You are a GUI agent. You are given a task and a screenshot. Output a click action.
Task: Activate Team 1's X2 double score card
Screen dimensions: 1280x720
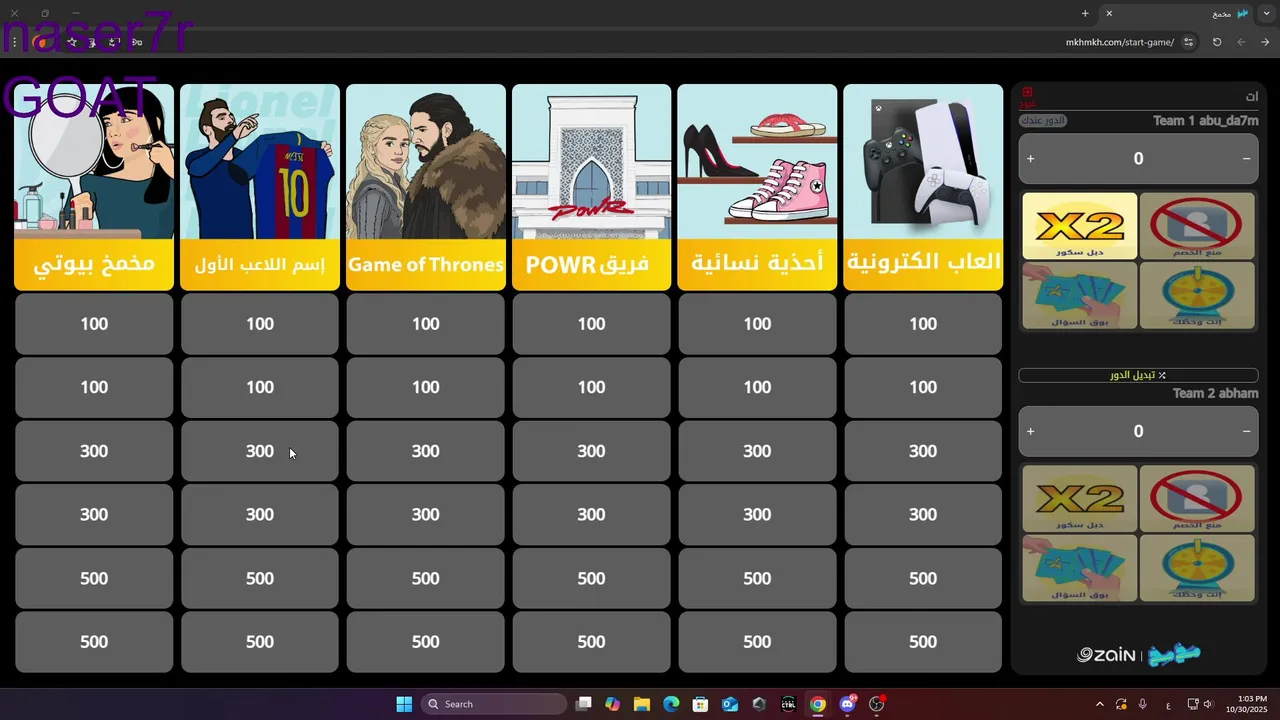(x=1080, y=226)
